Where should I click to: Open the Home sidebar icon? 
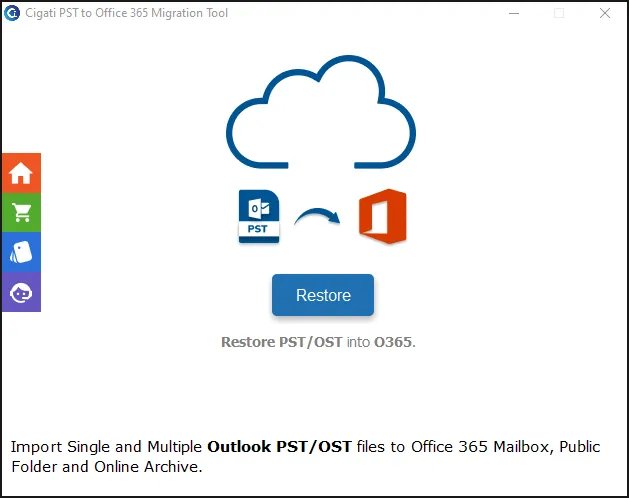[21, 173]
